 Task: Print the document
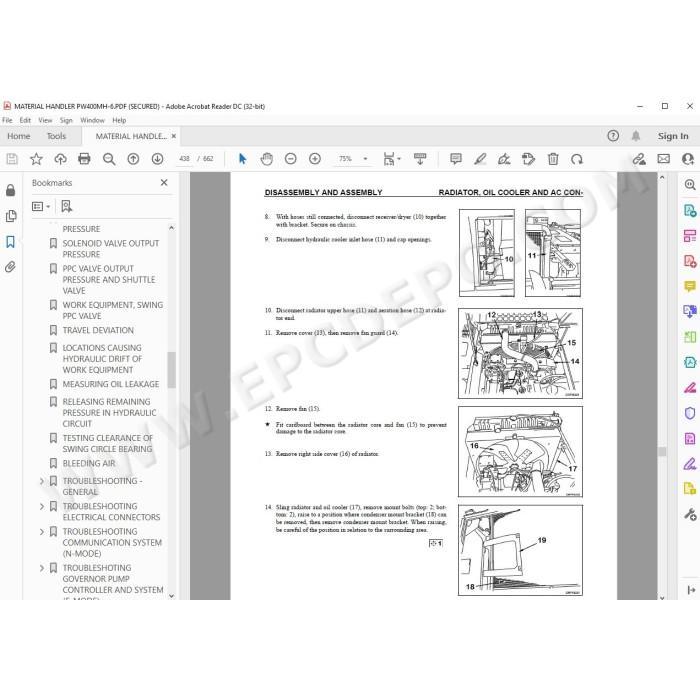tap(84, 159)
